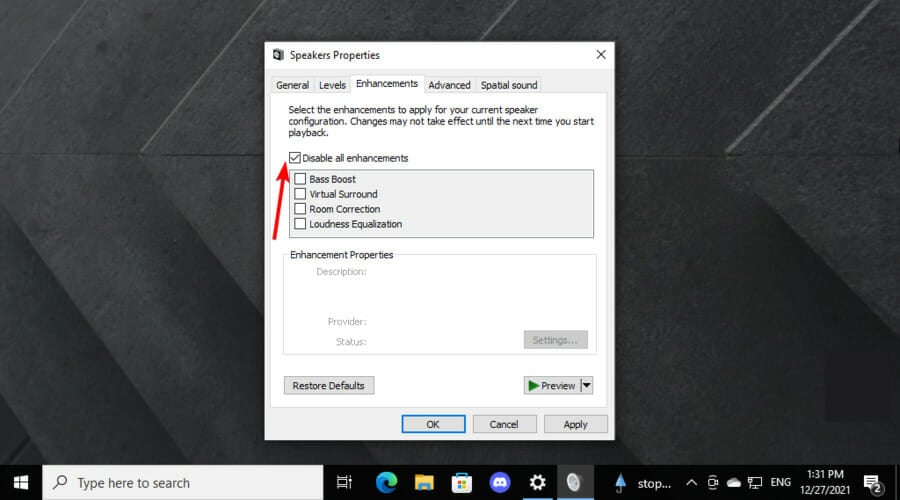Tick the Virtual Surround checkbox
Screen dimensions: 900x500
[300, 194]
